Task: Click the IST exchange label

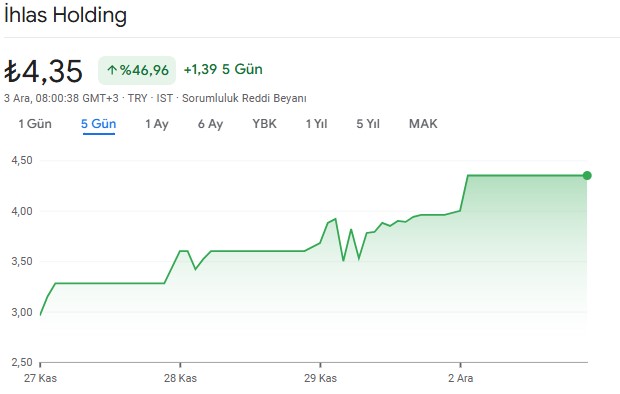Action: pos(164,98)
